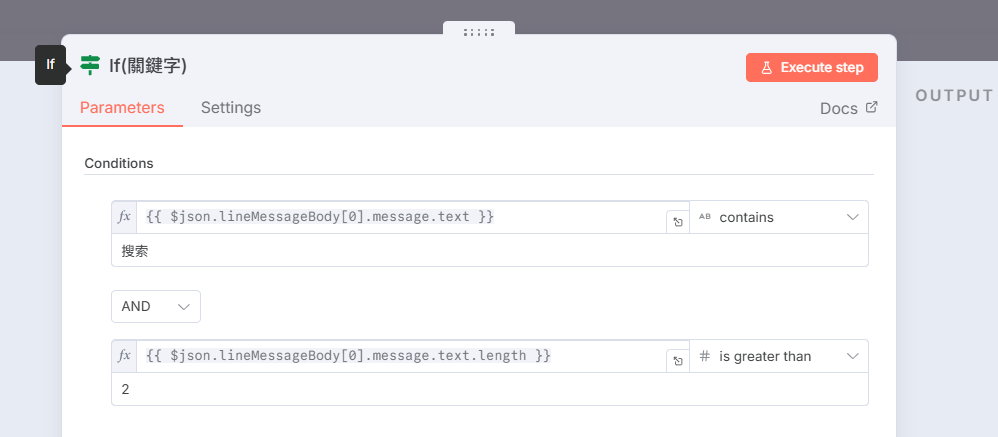
Task: Focus the value field containing 2
Action: click(489, 389)
